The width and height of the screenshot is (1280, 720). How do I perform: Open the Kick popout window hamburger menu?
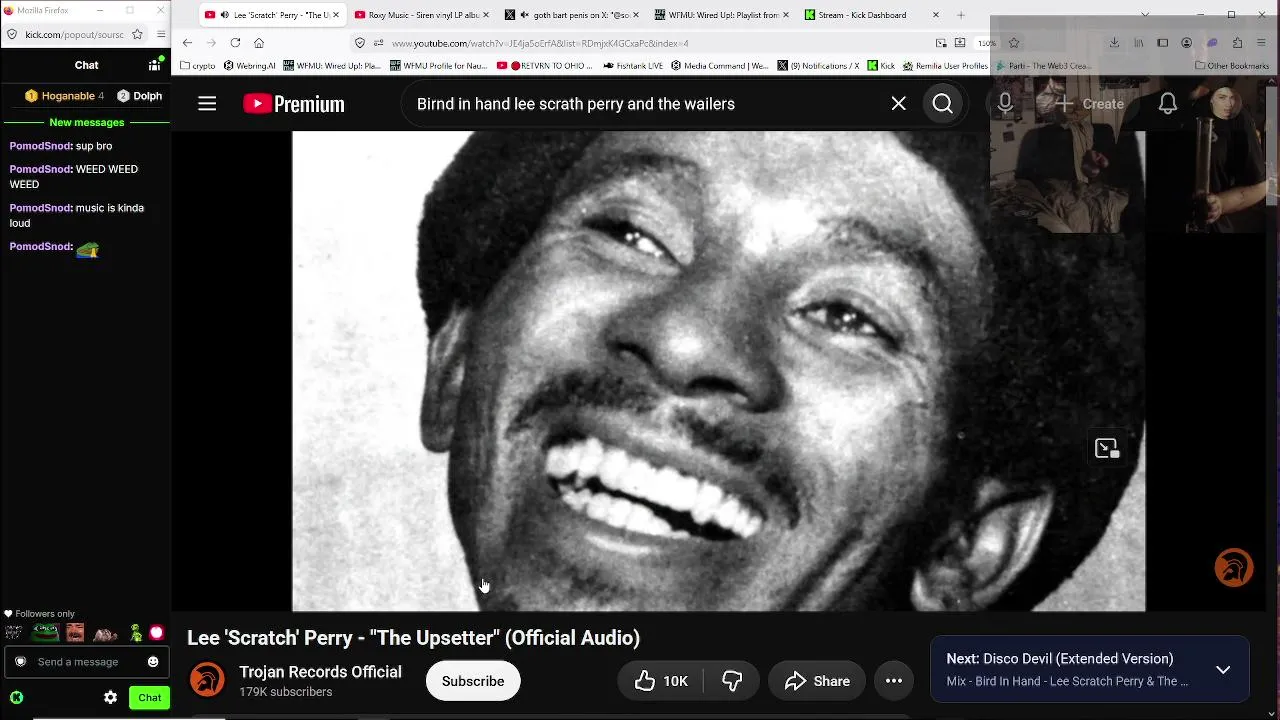click(160, 34)
